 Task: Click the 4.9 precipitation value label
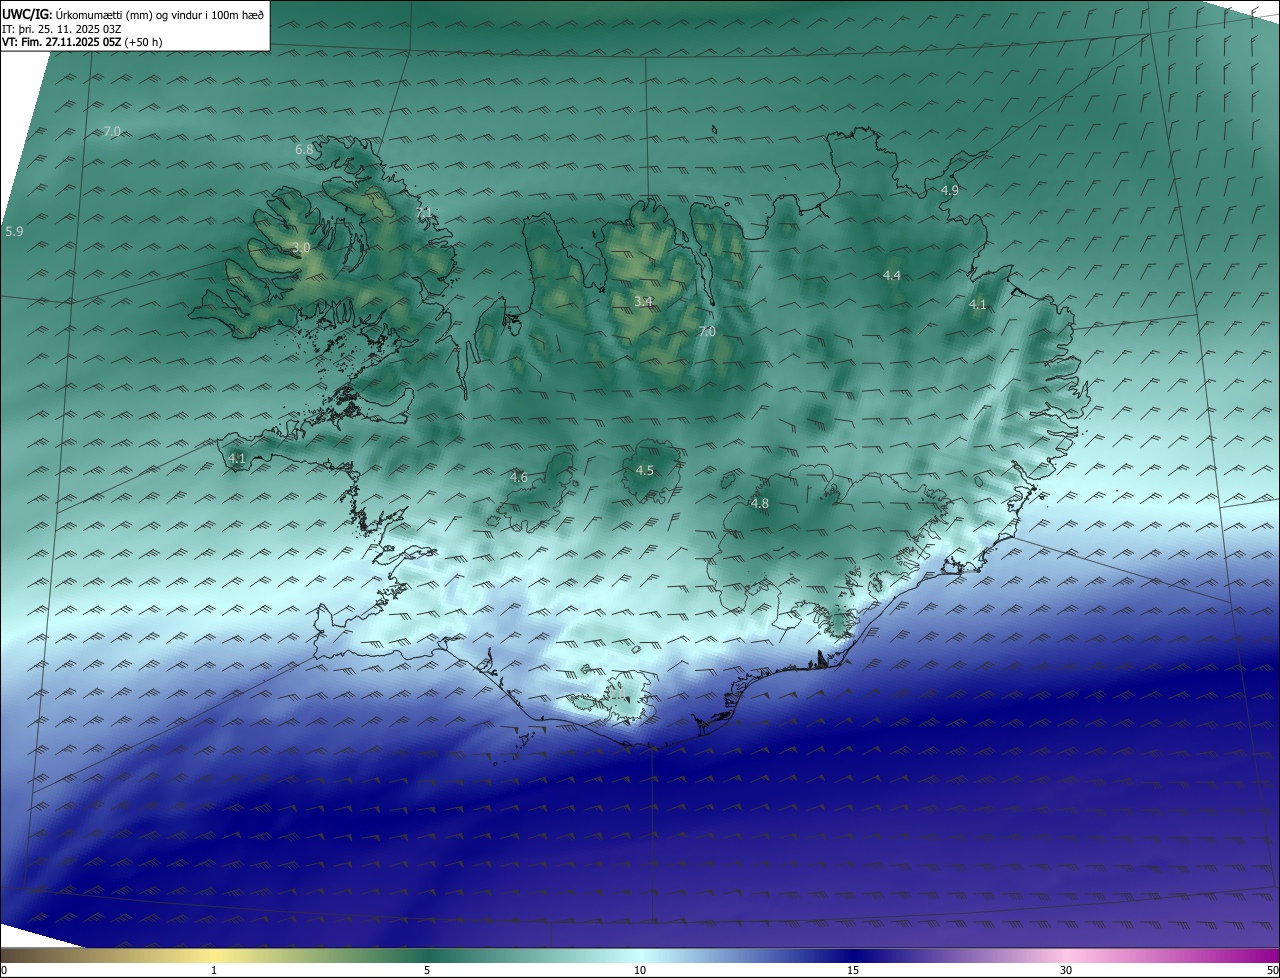(950, 190)
